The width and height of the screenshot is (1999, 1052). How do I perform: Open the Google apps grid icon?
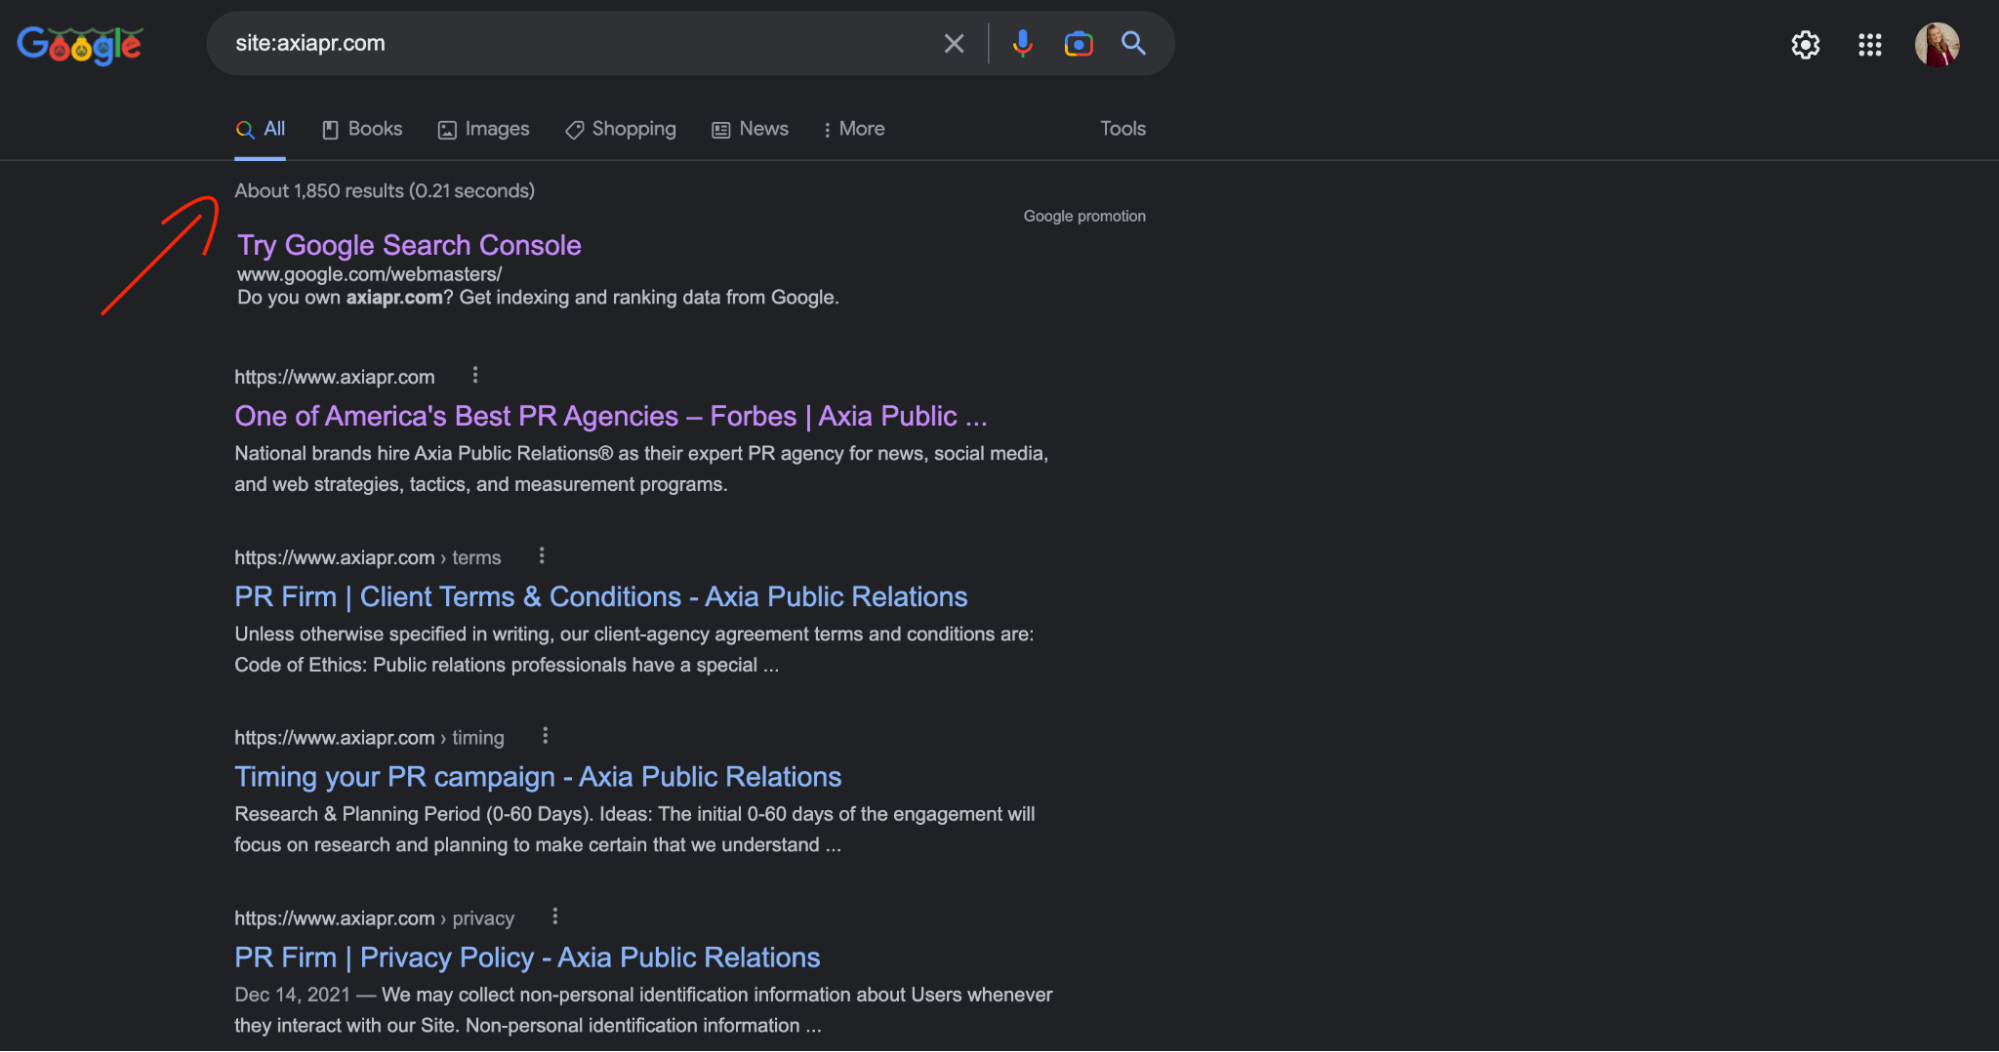click(1869, 45)
